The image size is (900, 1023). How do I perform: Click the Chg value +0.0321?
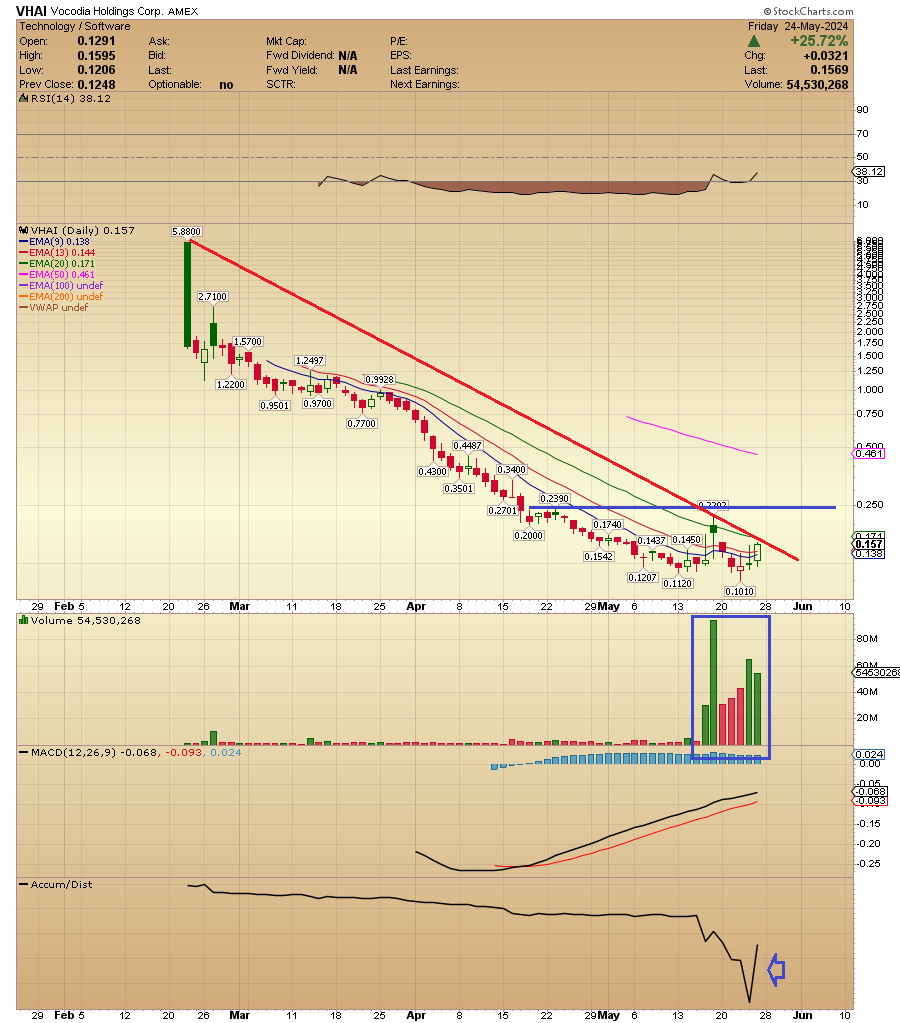(x=826, y=55)
